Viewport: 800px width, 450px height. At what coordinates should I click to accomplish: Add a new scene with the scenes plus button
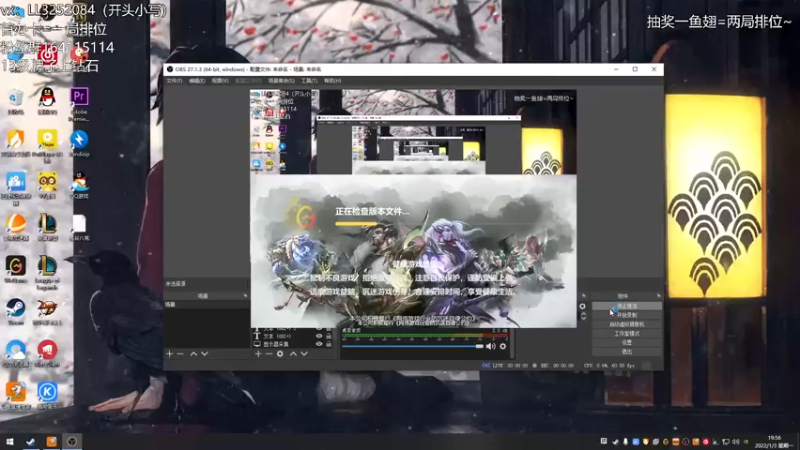169,354
